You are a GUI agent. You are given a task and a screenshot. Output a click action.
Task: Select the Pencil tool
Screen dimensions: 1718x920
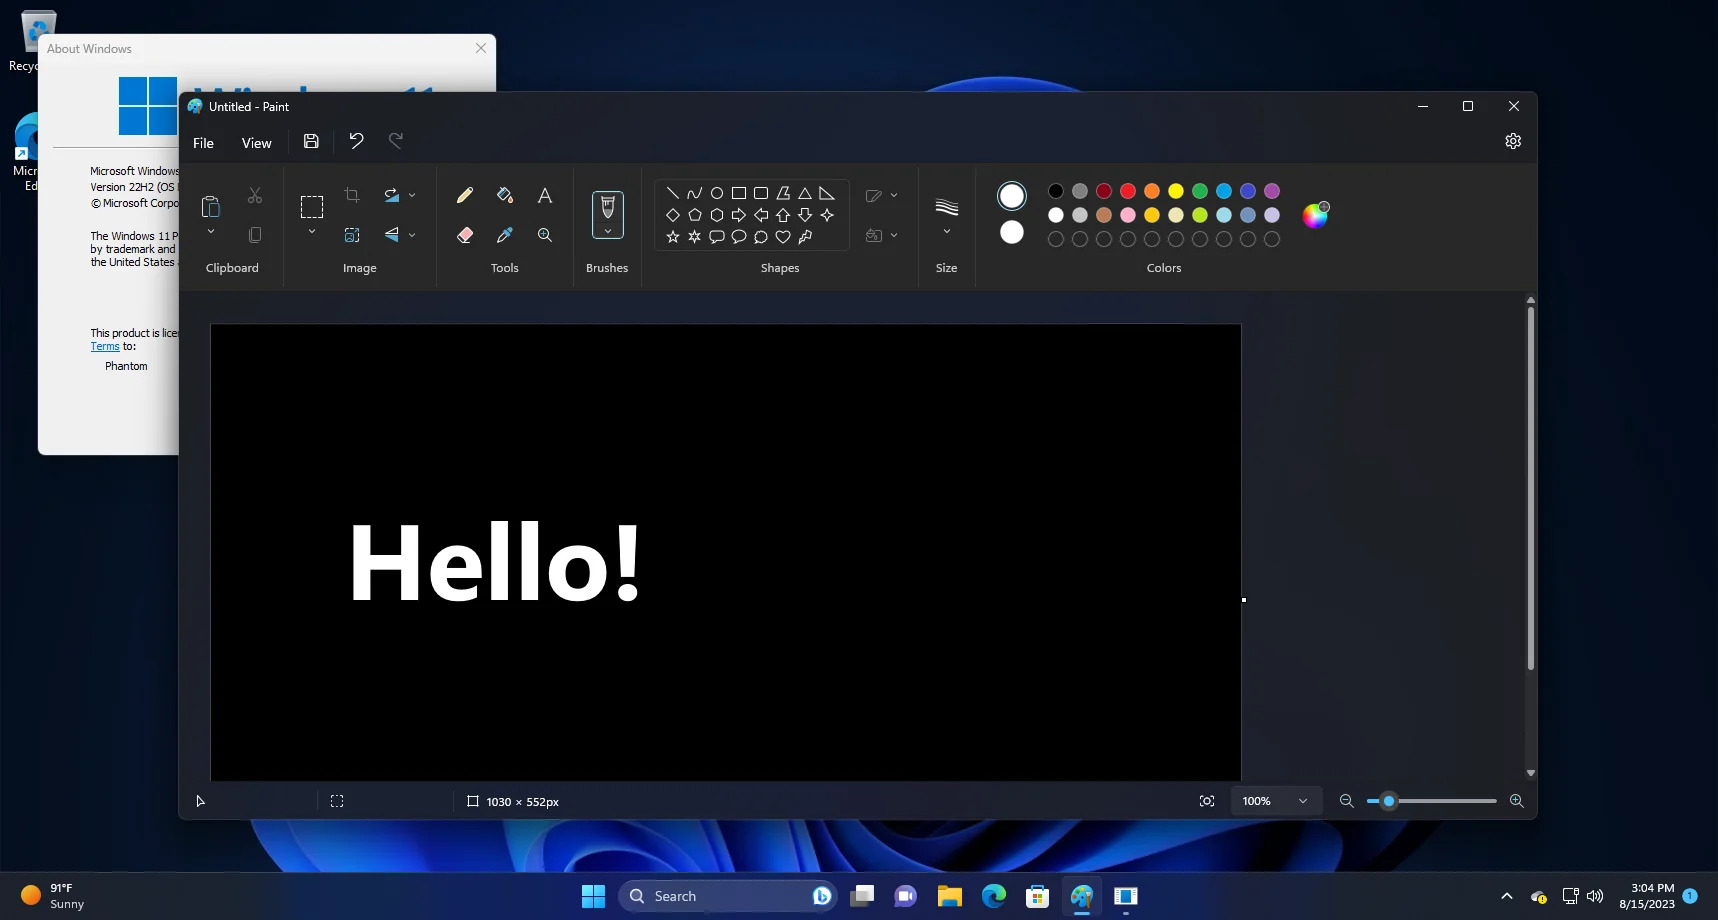[464, 195]
